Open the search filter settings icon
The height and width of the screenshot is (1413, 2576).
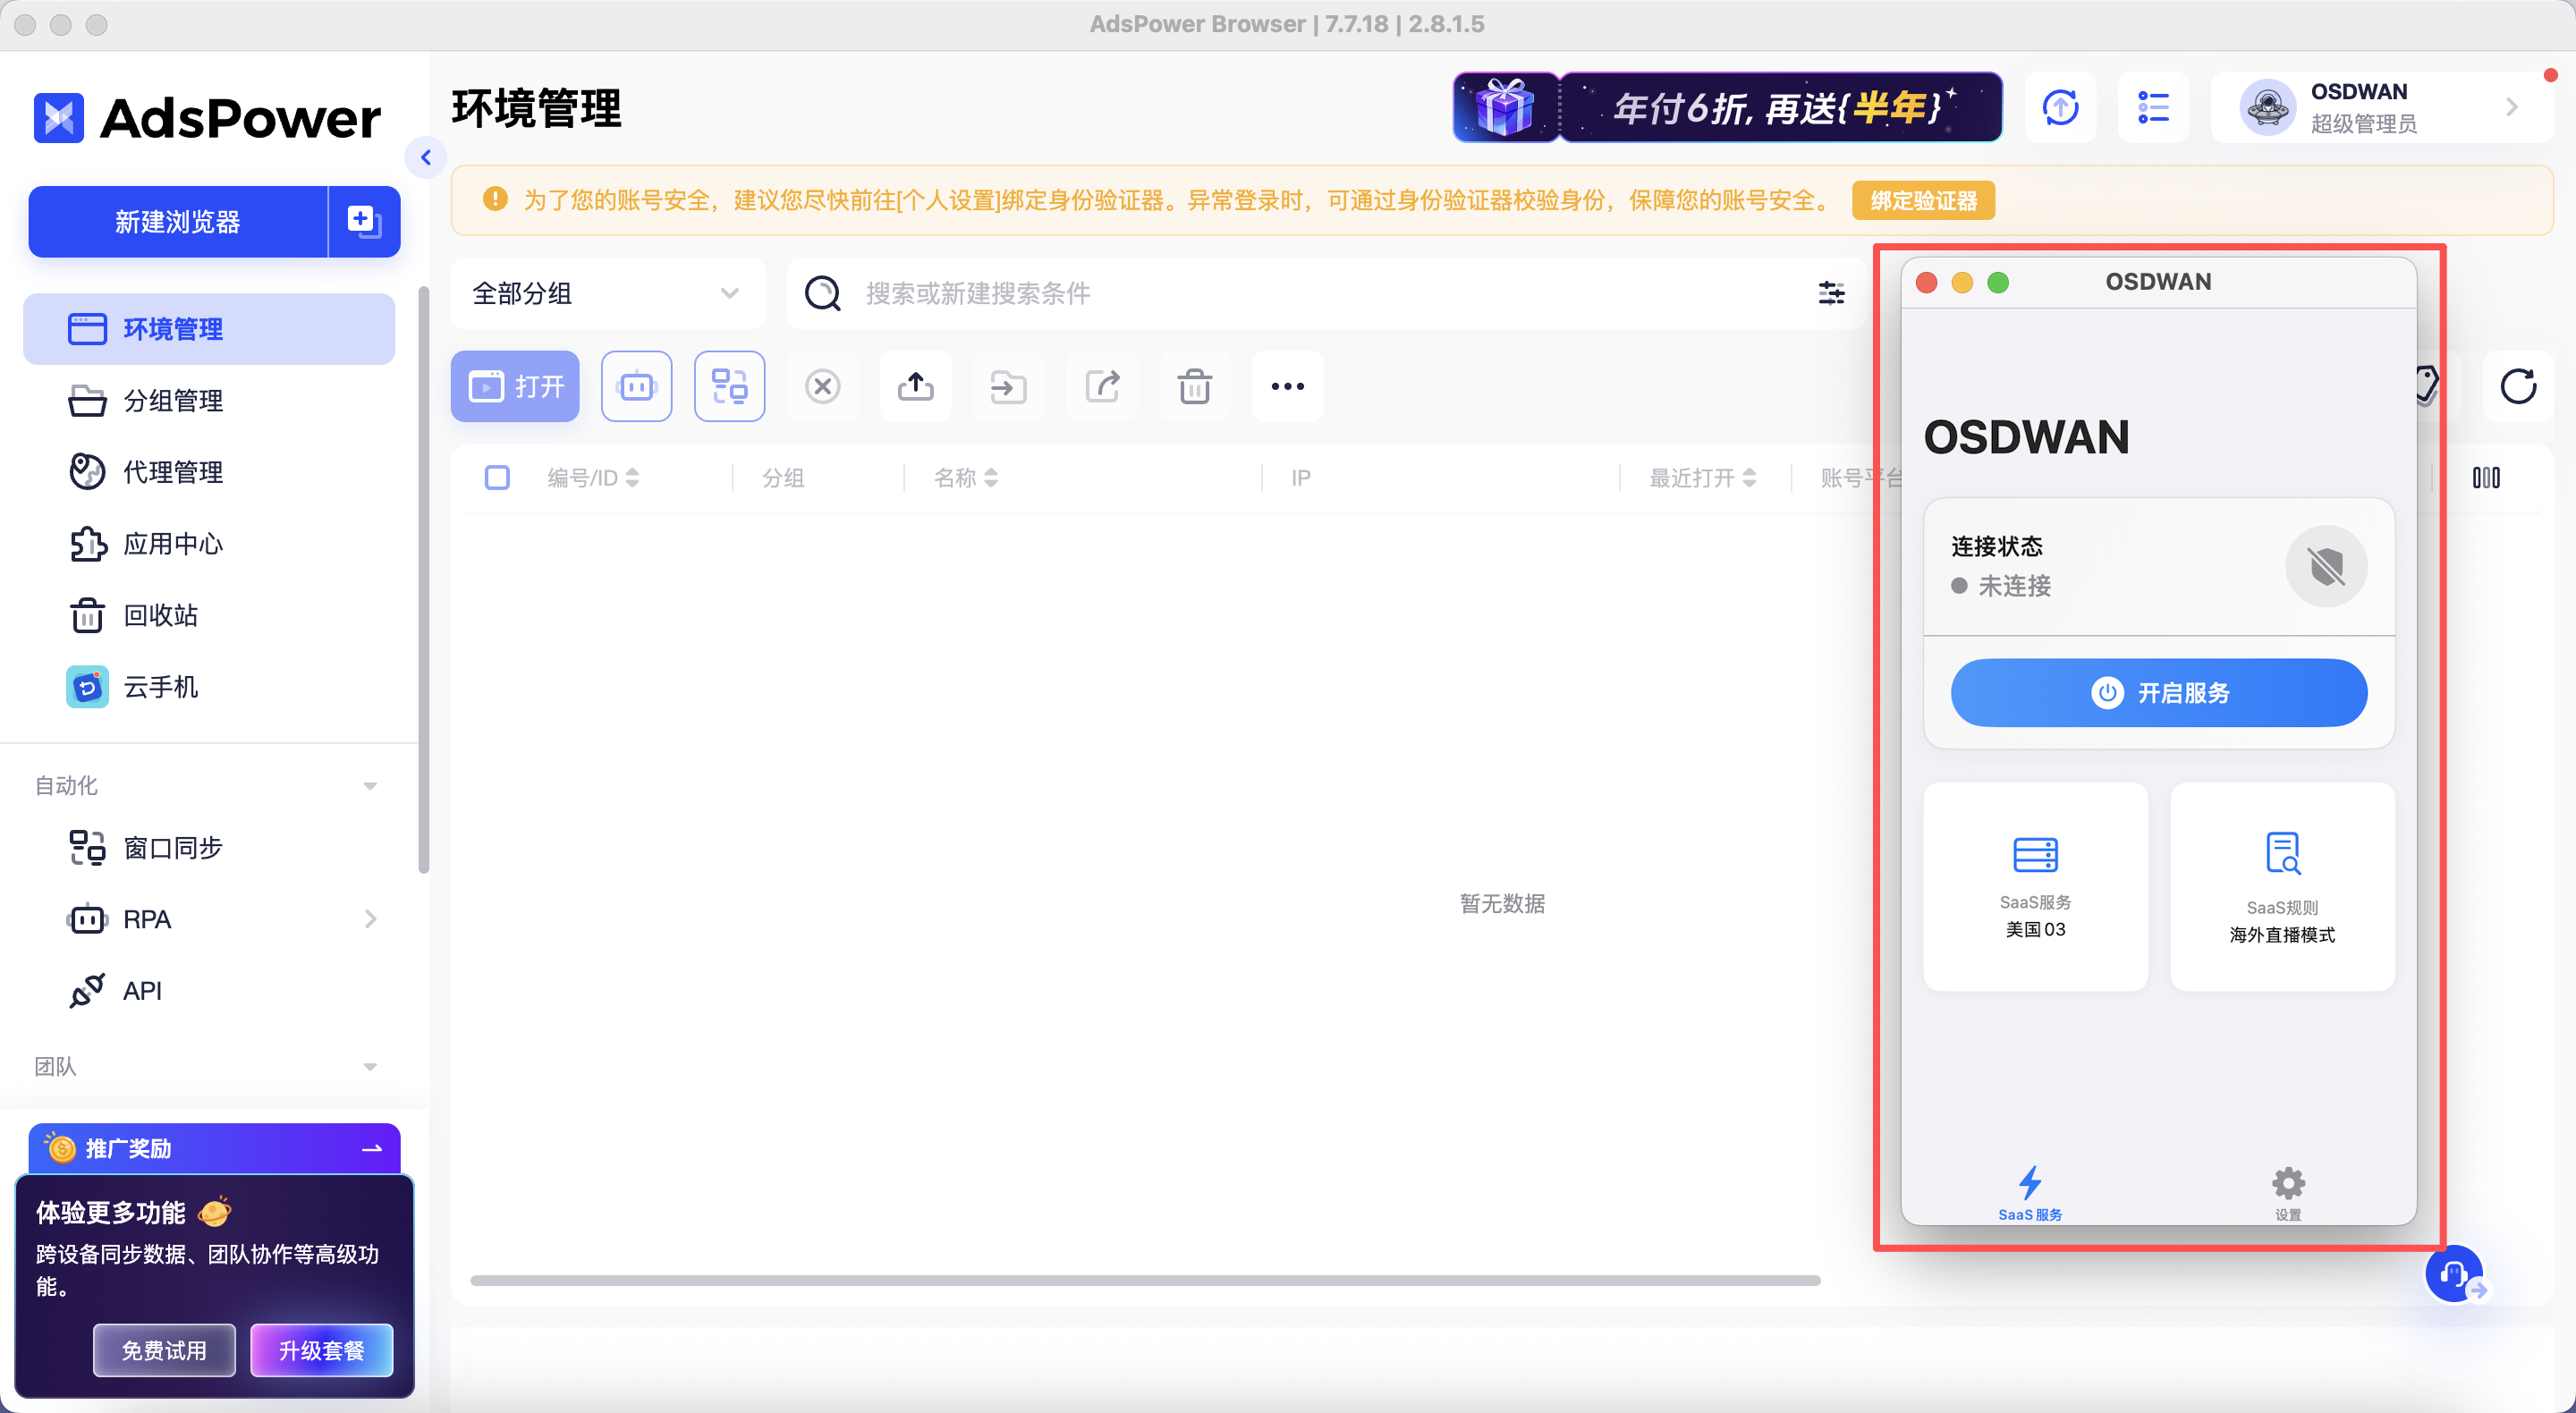tap(1831, 293)
